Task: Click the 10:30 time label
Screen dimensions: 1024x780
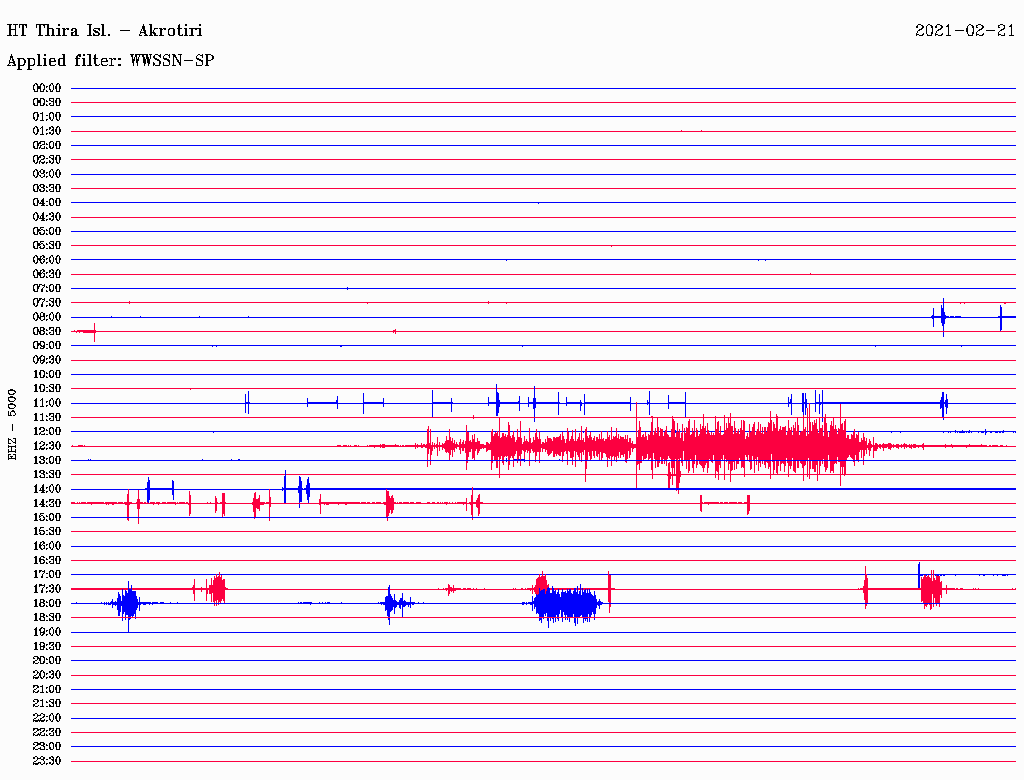Action: point(47,389)
